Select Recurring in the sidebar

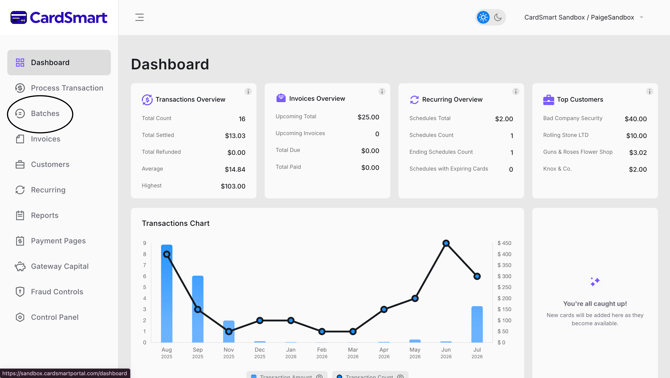pos(59,190)
